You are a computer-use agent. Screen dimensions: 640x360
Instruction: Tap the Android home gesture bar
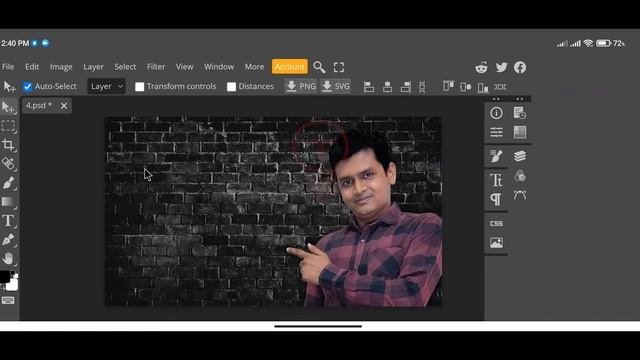(x=318, y=326)
